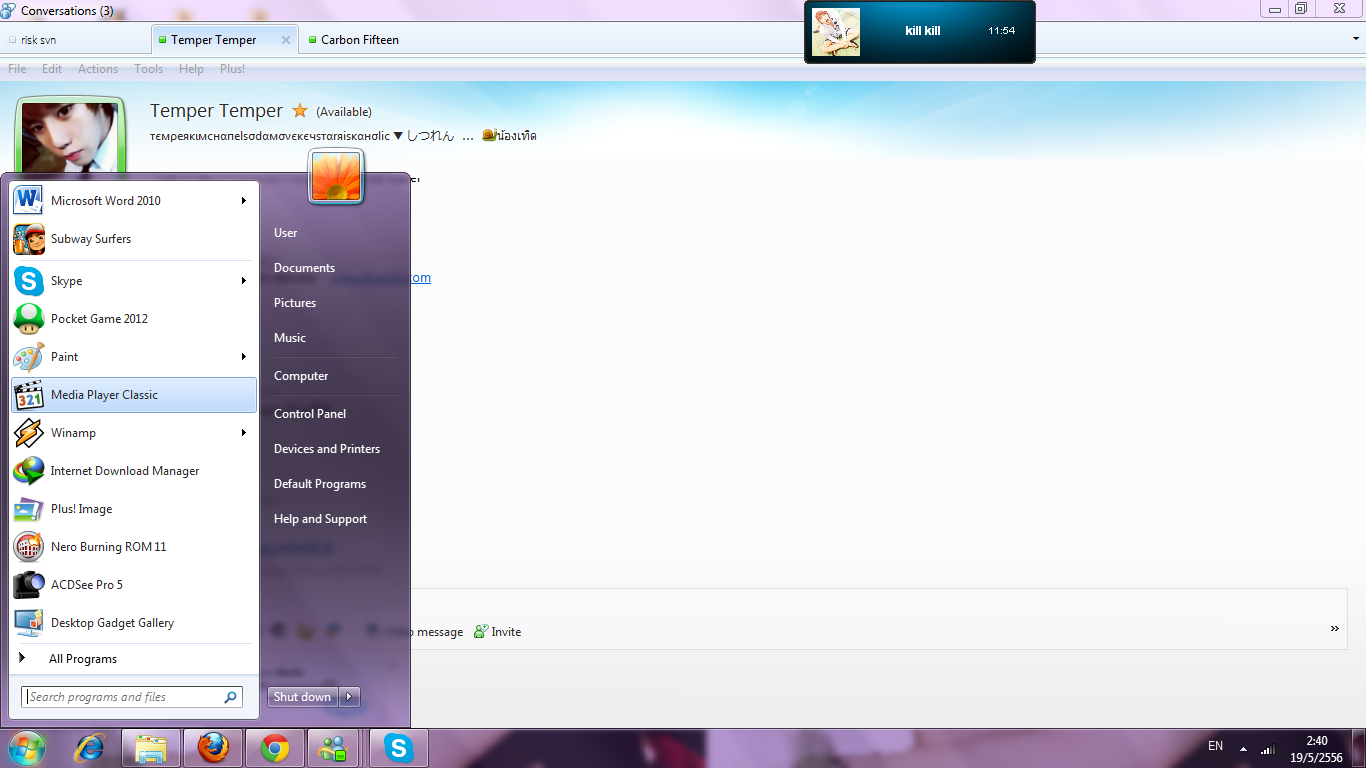The height and width of the screenshot is (768, 1366).
Task: Click the search magnifier in Start menu
Action: (230, 697)
